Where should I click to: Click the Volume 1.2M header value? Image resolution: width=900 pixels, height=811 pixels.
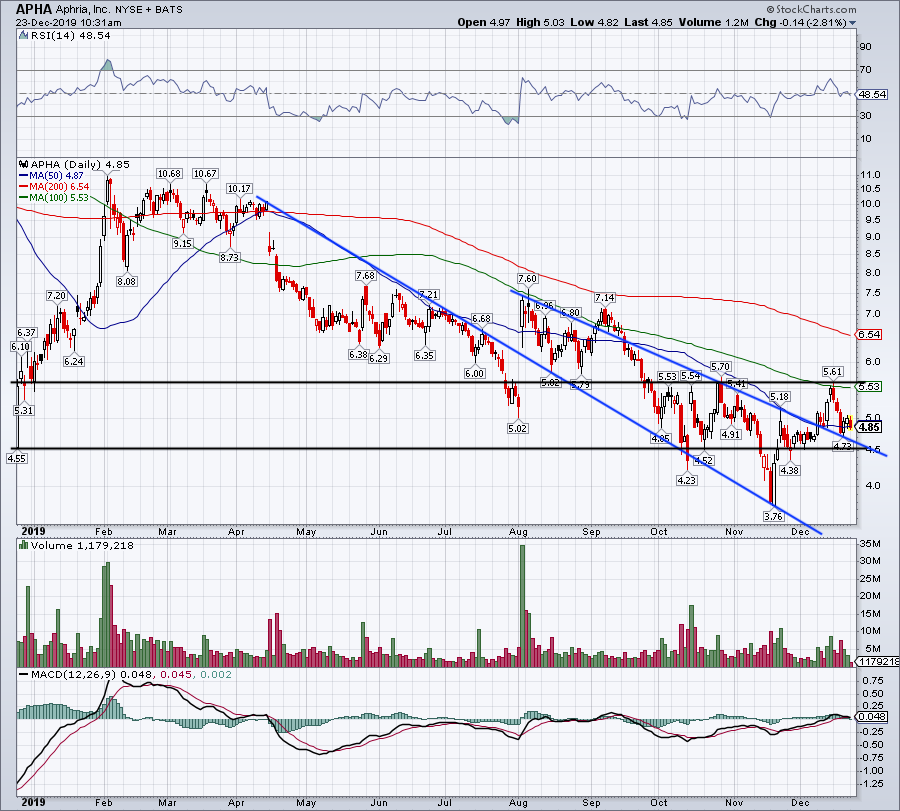[x=713, y=22]
